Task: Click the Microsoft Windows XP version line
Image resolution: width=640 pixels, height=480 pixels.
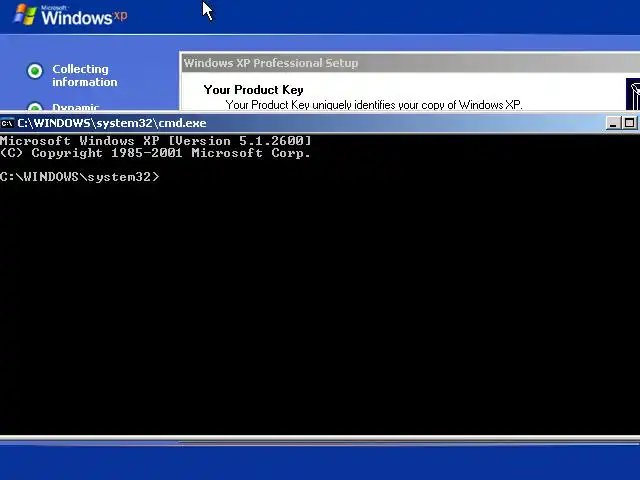Action: tap(156, 141)
